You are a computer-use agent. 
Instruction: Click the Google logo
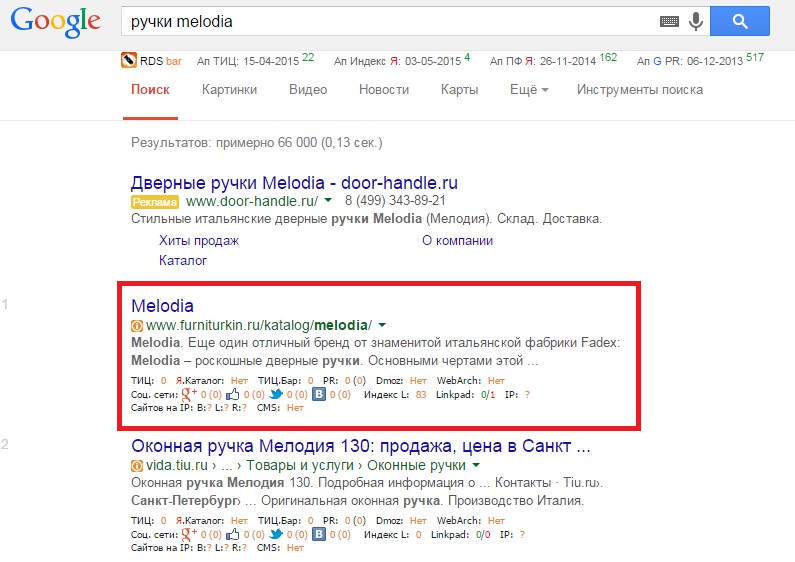pyautogui.click(x=55, y=21)
